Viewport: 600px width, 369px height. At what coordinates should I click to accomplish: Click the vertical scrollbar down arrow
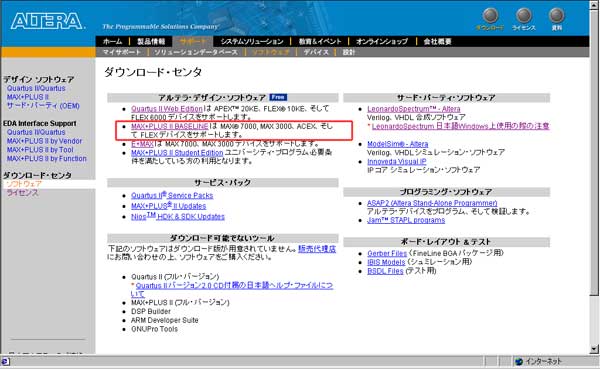click(x=594, y=349)
